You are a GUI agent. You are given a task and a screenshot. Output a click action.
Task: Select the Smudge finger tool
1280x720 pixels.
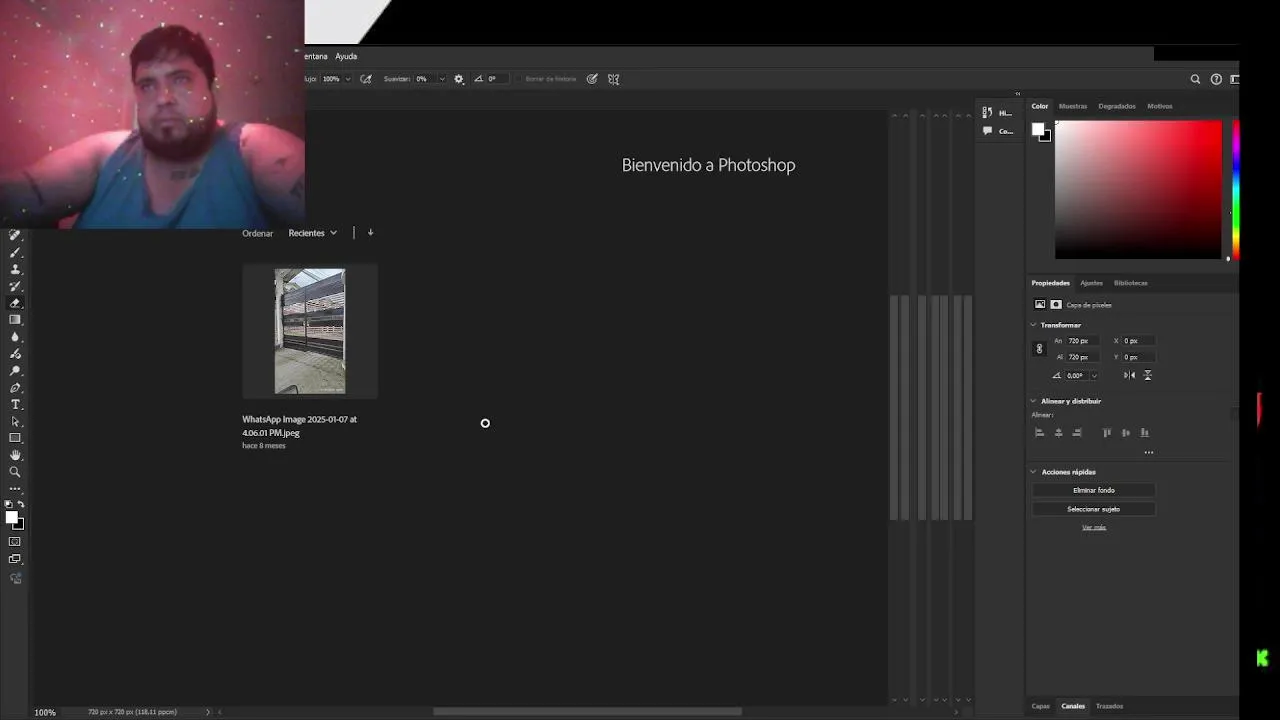pos(15,354)
